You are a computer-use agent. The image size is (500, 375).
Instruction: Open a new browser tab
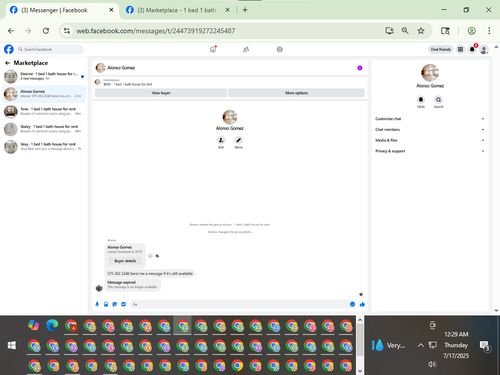pos(245,10)
